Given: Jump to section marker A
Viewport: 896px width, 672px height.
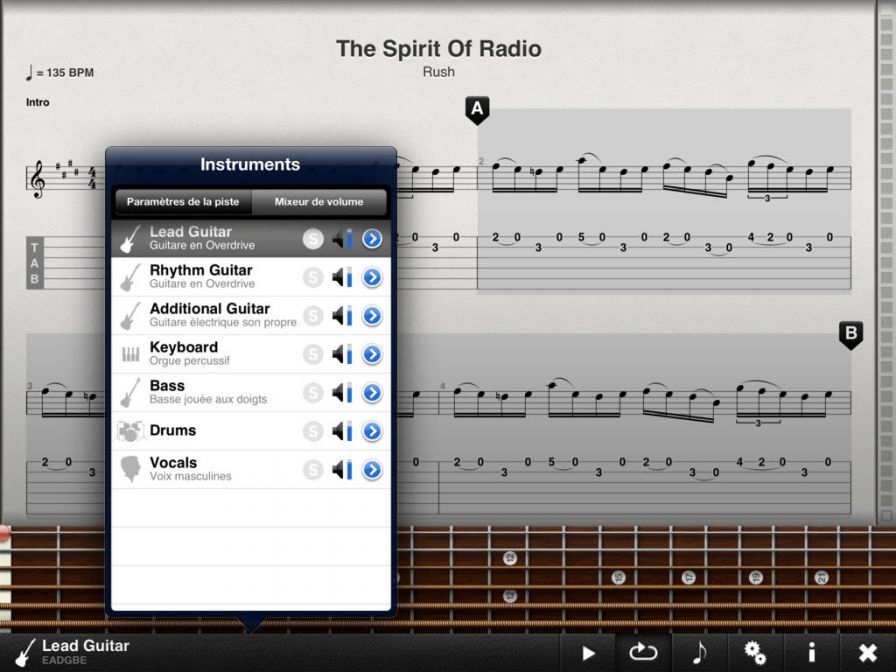Looking at the screenshot, I should tap(477, 109).
